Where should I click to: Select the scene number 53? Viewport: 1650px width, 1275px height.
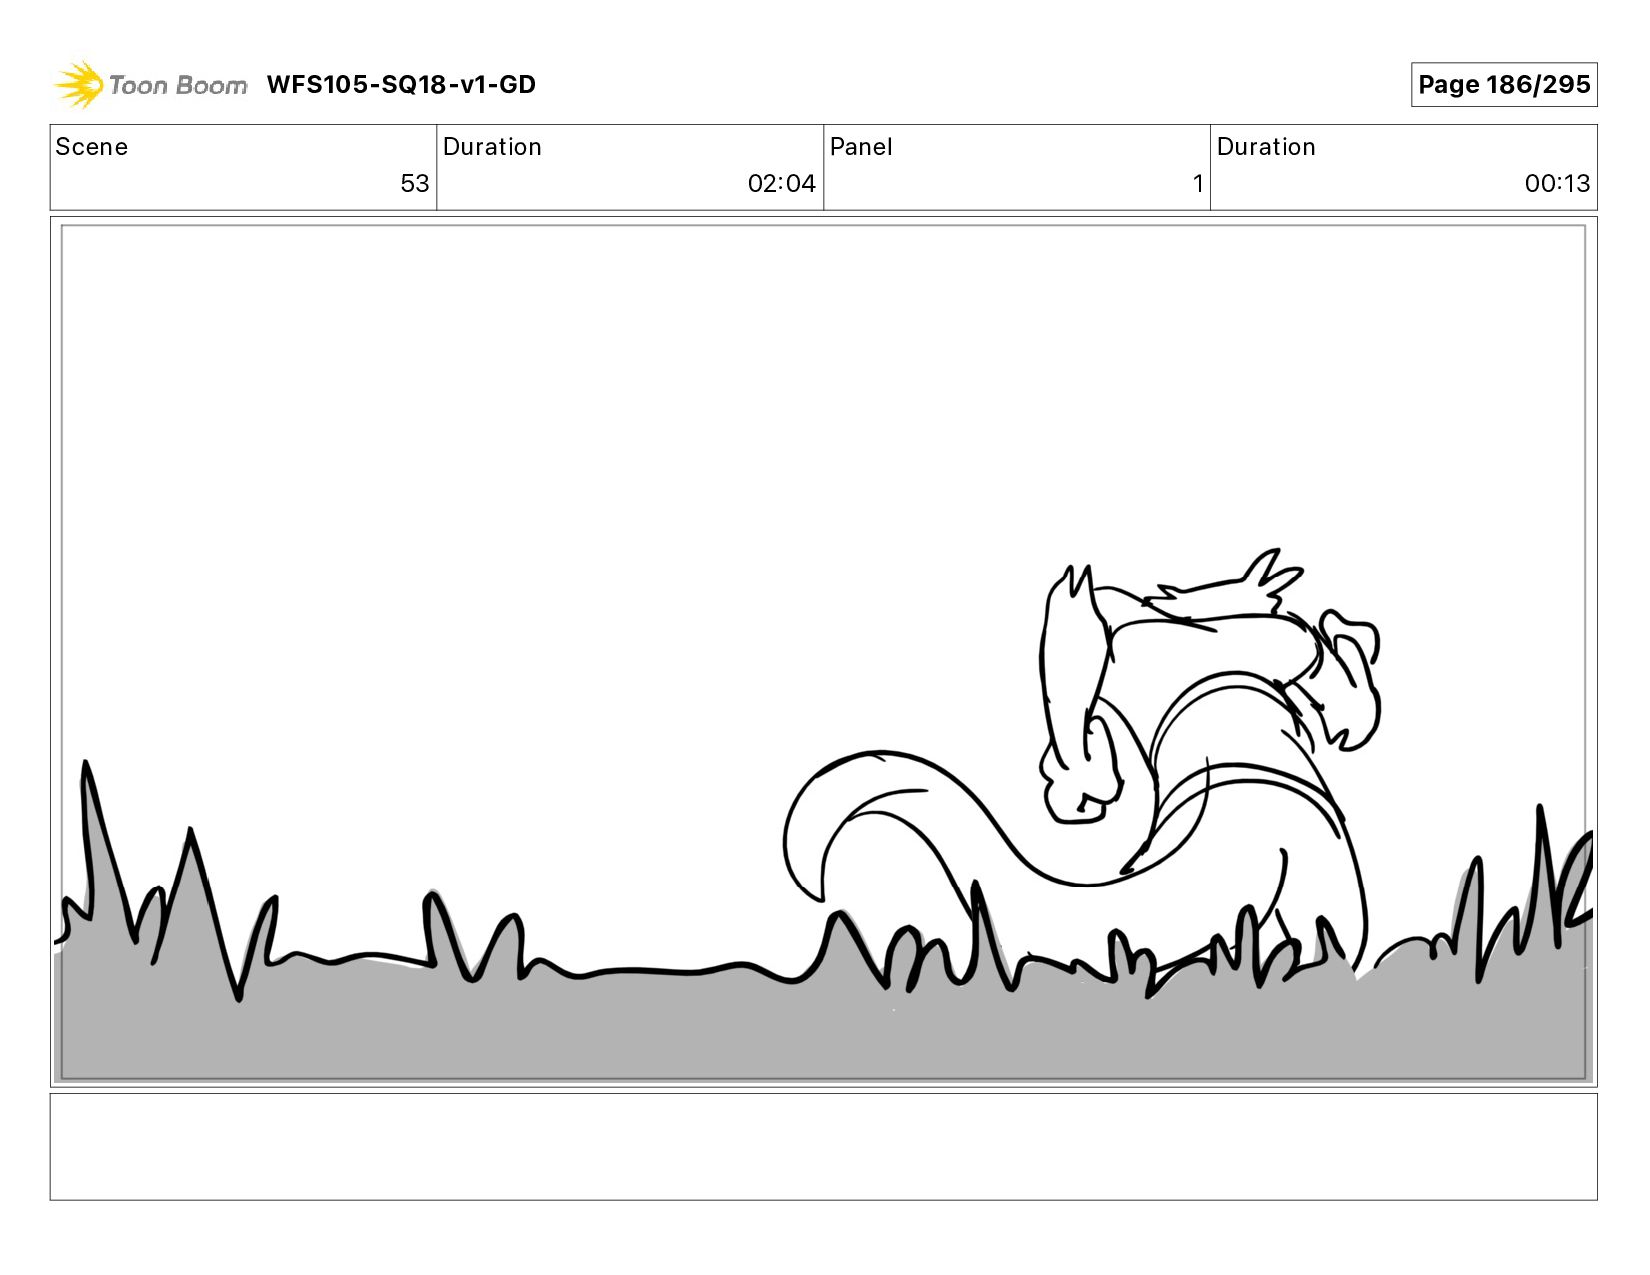415,184
